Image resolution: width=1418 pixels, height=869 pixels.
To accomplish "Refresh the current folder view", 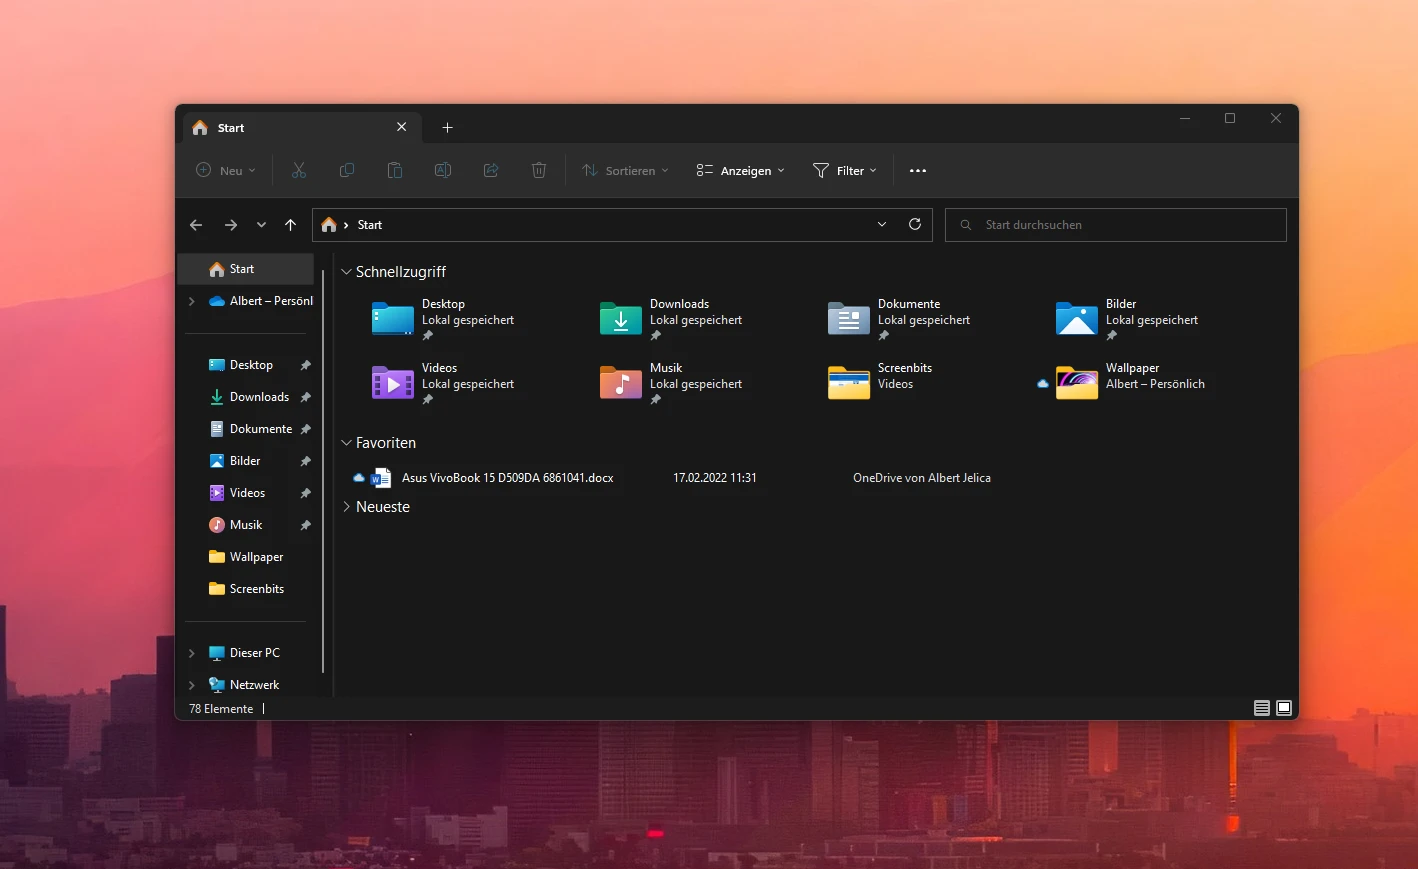I will point(914,224).
